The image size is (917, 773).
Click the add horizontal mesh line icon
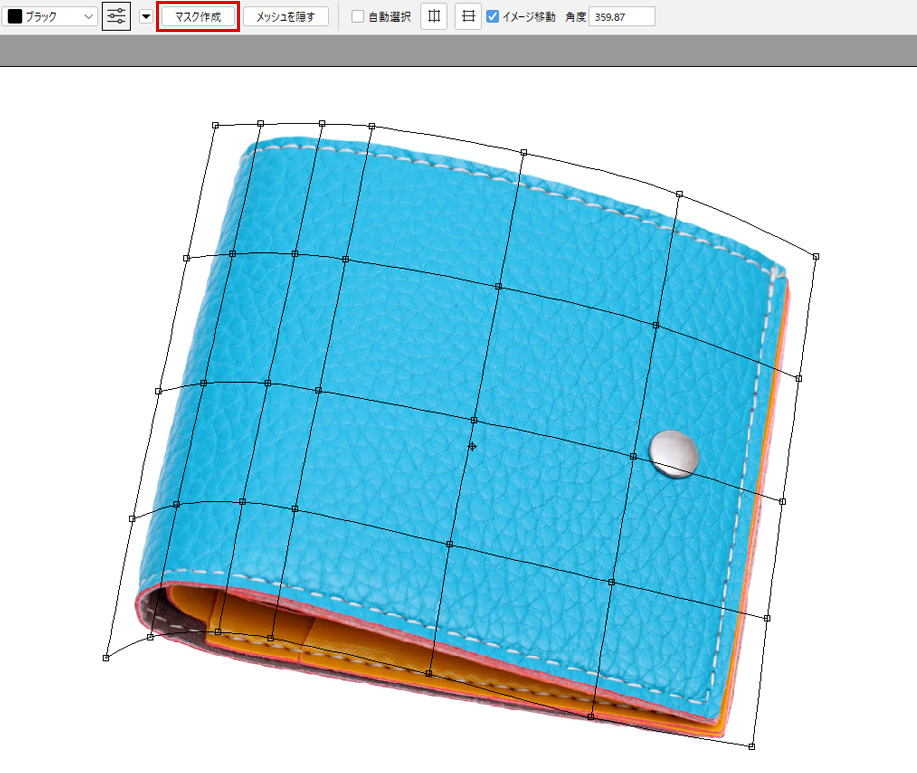468,16
